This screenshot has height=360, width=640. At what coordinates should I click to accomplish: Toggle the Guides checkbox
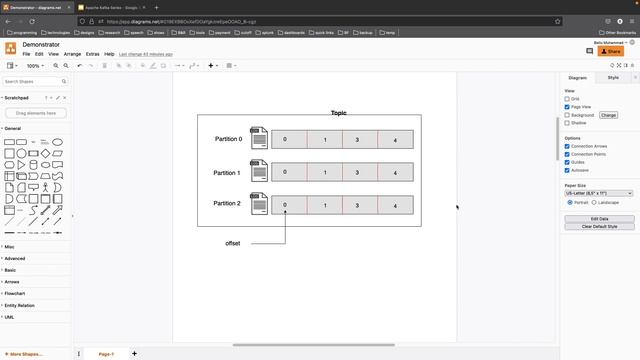point(567,162)
